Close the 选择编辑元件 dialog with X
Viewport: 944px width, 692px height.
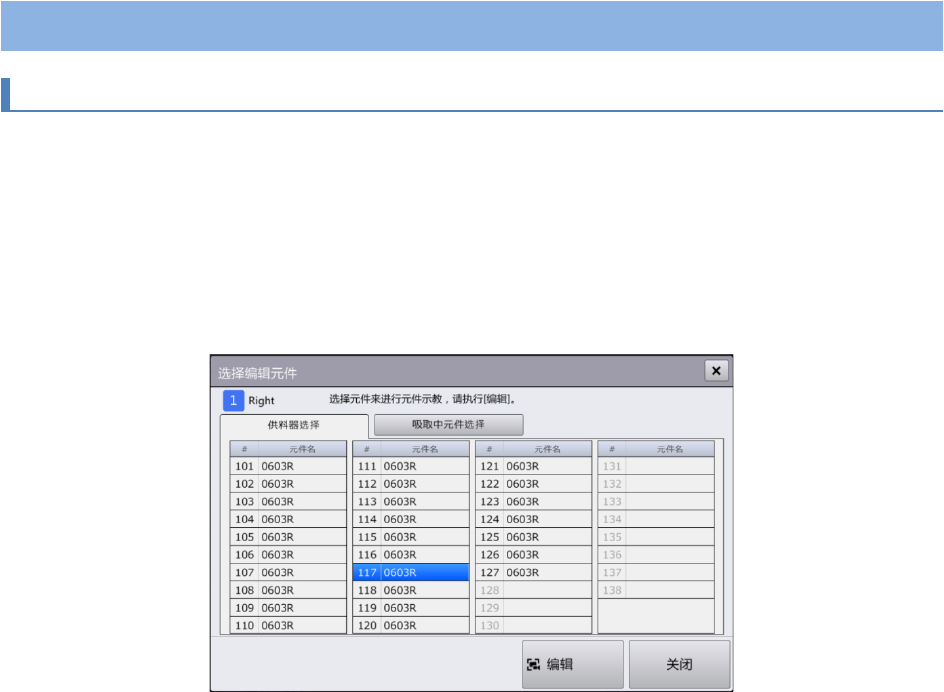(717, 371)
